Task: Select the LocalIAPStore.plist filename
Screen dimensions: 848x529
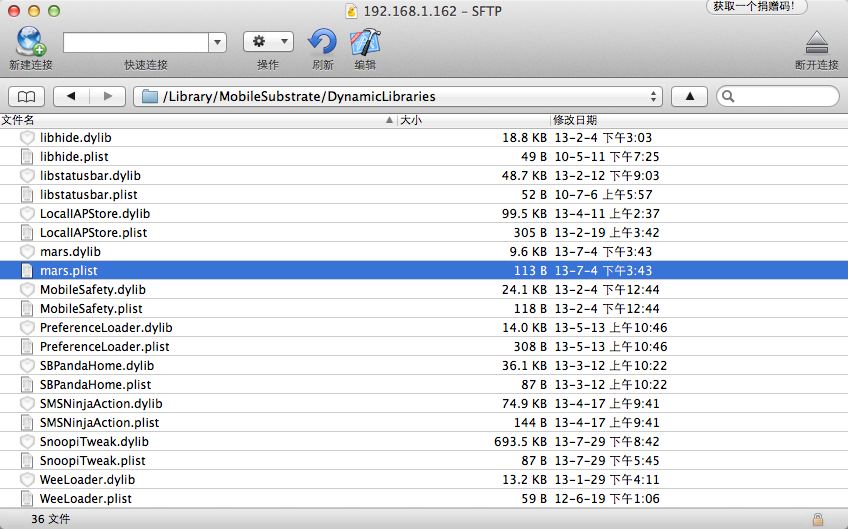Action: [x=93, y=233]
